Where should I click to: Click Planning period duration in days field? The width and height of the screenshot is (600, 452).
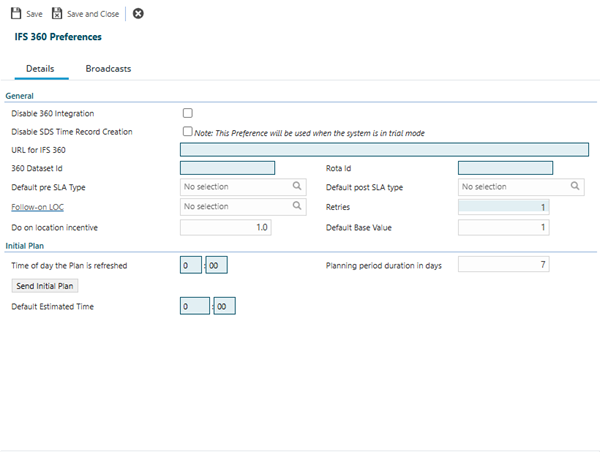pyautogui.click(x=504, y=264)
